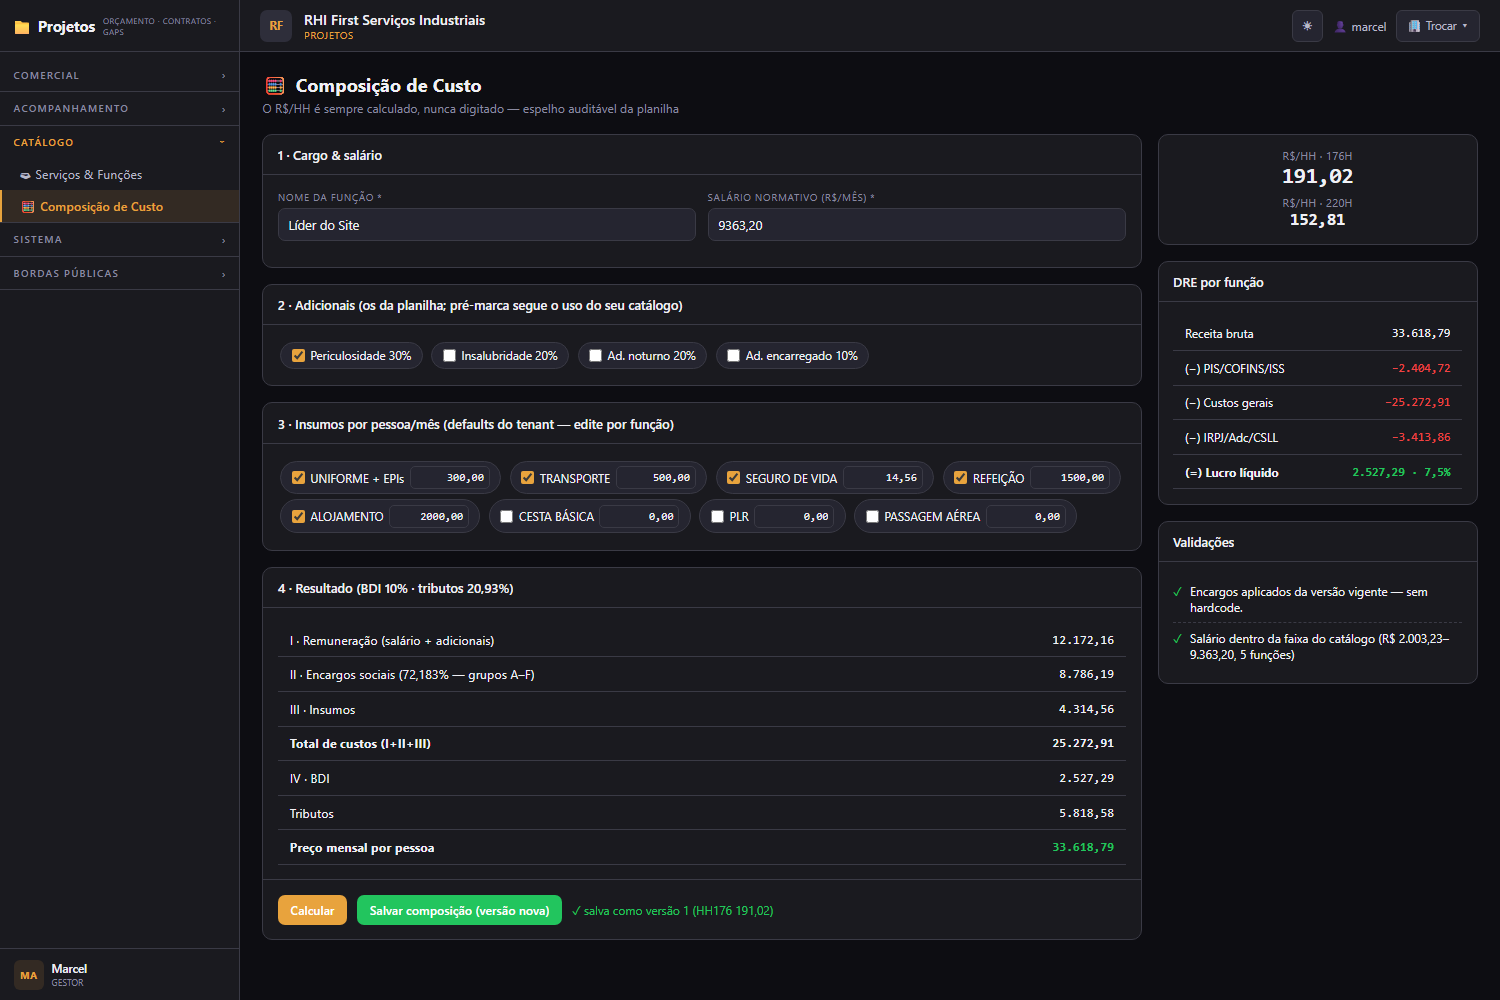Enable the PLR checkbox
Screen dimensions: 1500x1000
718,517
